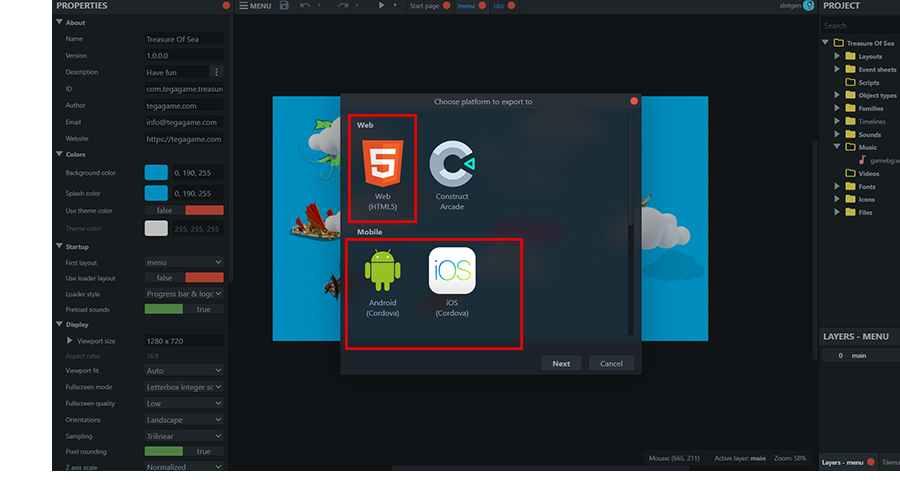Click the gamebg music note icon
Viewport: 900px width, 489px height.
coord(862,160)
